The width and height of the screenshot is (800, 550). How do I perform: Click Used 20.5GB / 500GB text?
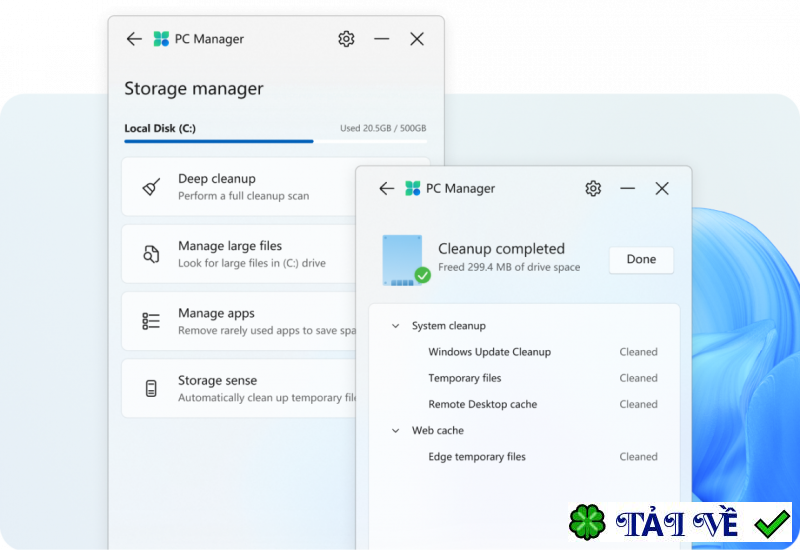point(383,128)
